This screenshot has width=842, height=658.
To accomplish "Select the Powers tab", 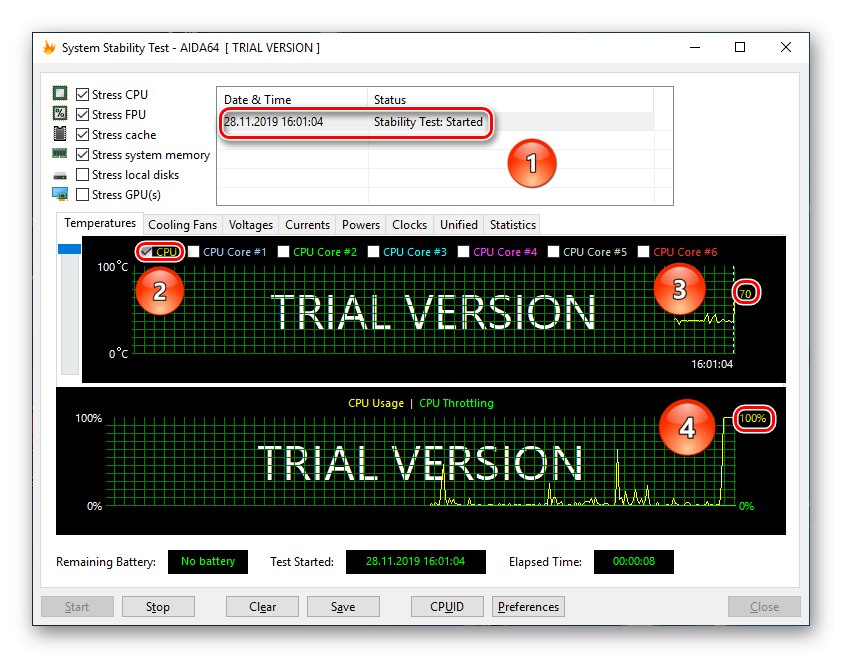I will click(361, 225).
